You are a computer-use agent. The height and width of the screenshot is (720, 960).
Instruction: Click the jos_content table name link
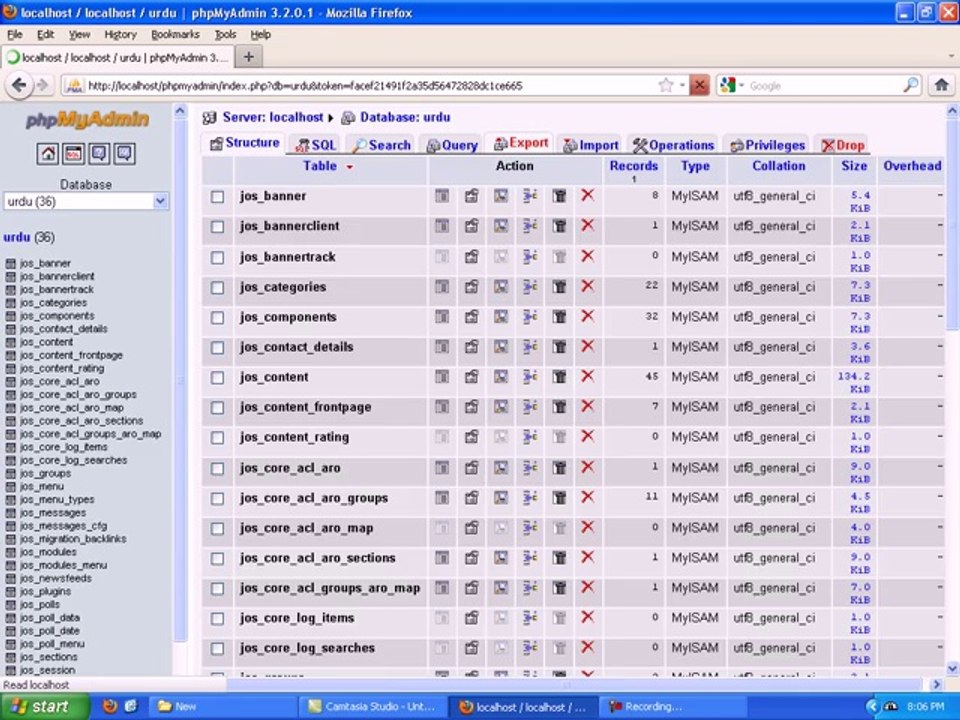[x=274, y=377]
